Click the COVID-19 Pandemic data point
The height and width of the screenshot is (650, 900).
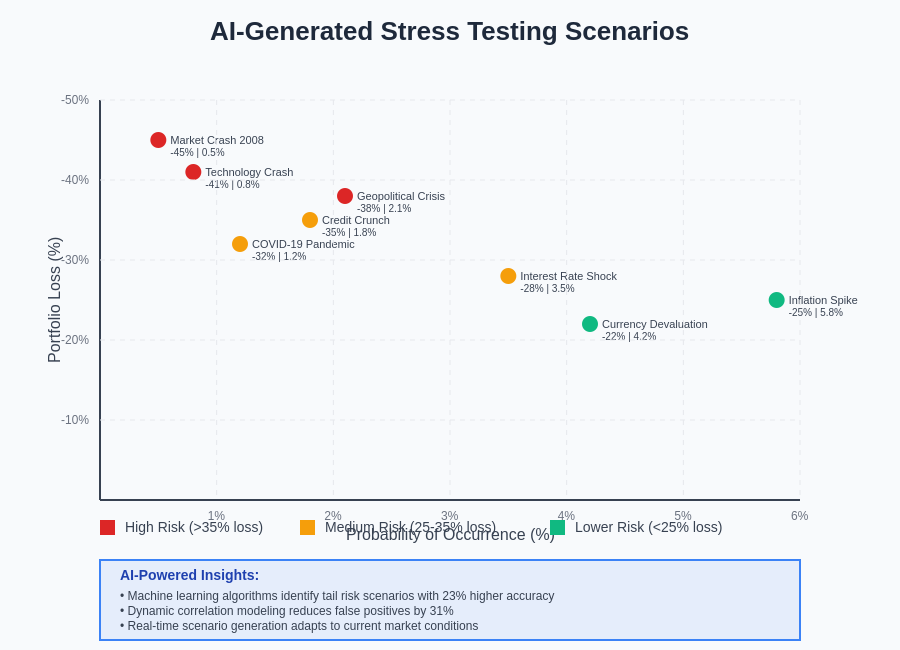click(x=240, y=244)
